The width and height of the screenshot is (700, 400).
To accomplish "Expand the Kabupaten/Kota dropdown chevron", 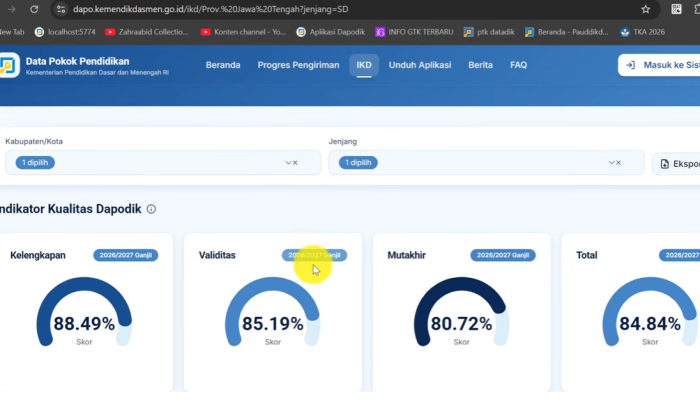I will [x=288, y=162].
